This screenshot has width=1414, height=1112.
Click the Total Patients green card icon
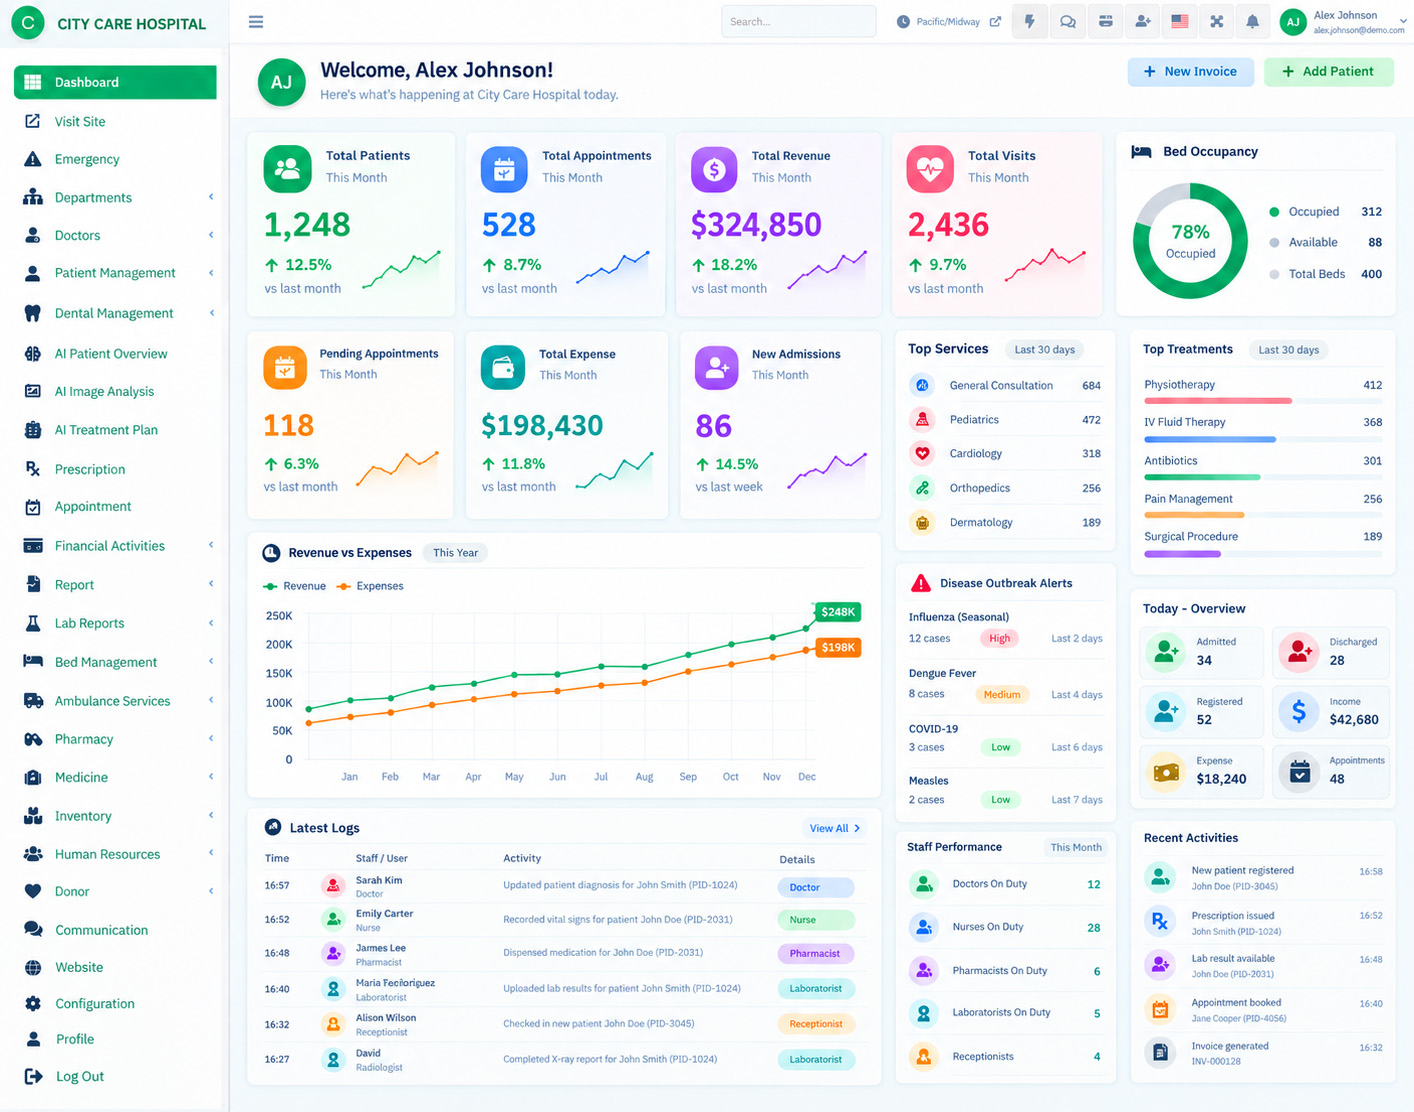click(288, 168)
